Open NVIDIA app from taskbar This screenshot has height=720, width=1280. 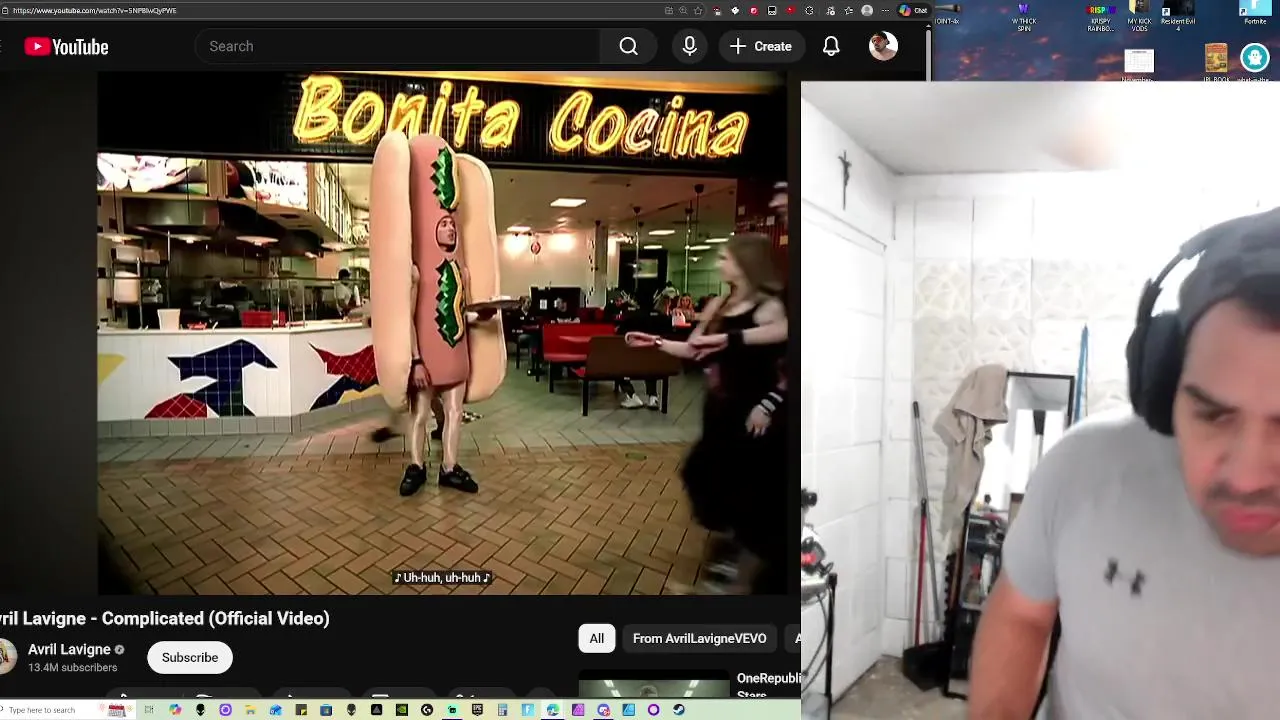(x=402, y=710)
